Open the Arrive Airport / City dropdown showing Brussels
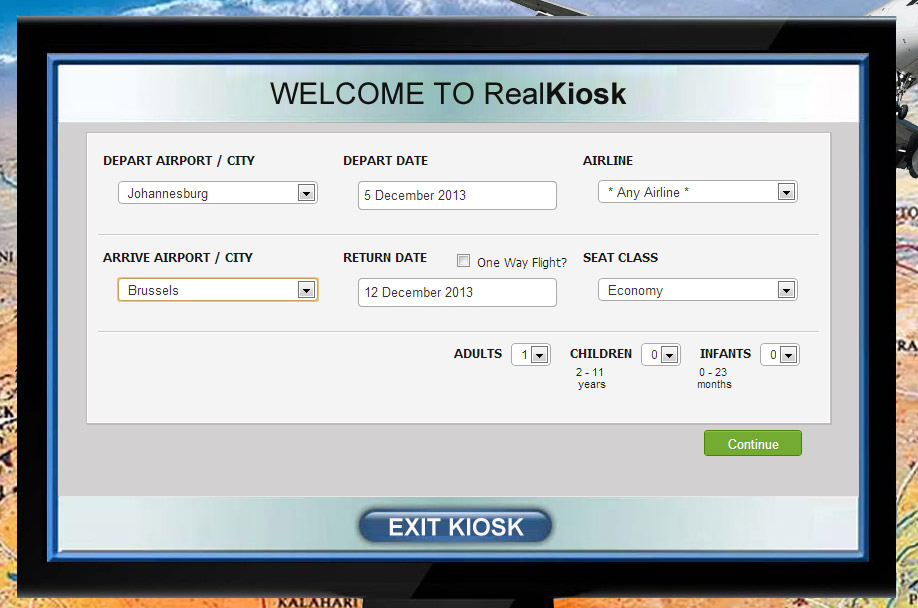The height and width of the screenshot is (608, 918). [218, 290]
